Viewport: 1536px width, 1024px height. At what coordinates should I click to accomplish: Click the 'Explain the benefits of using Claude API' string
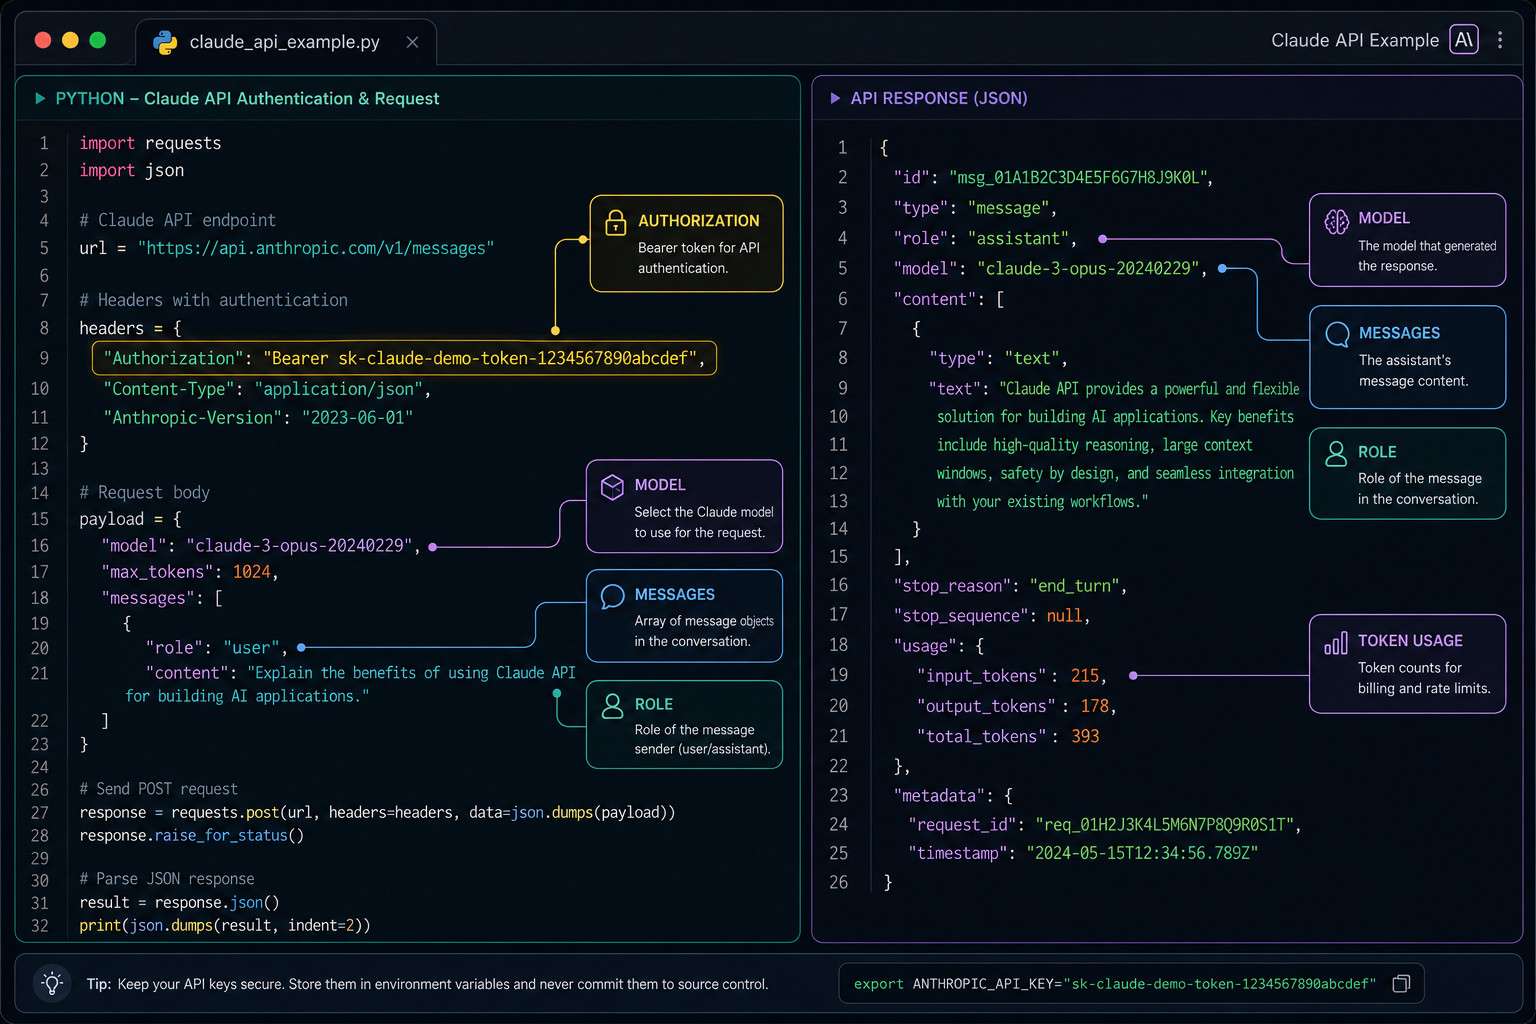412,673
